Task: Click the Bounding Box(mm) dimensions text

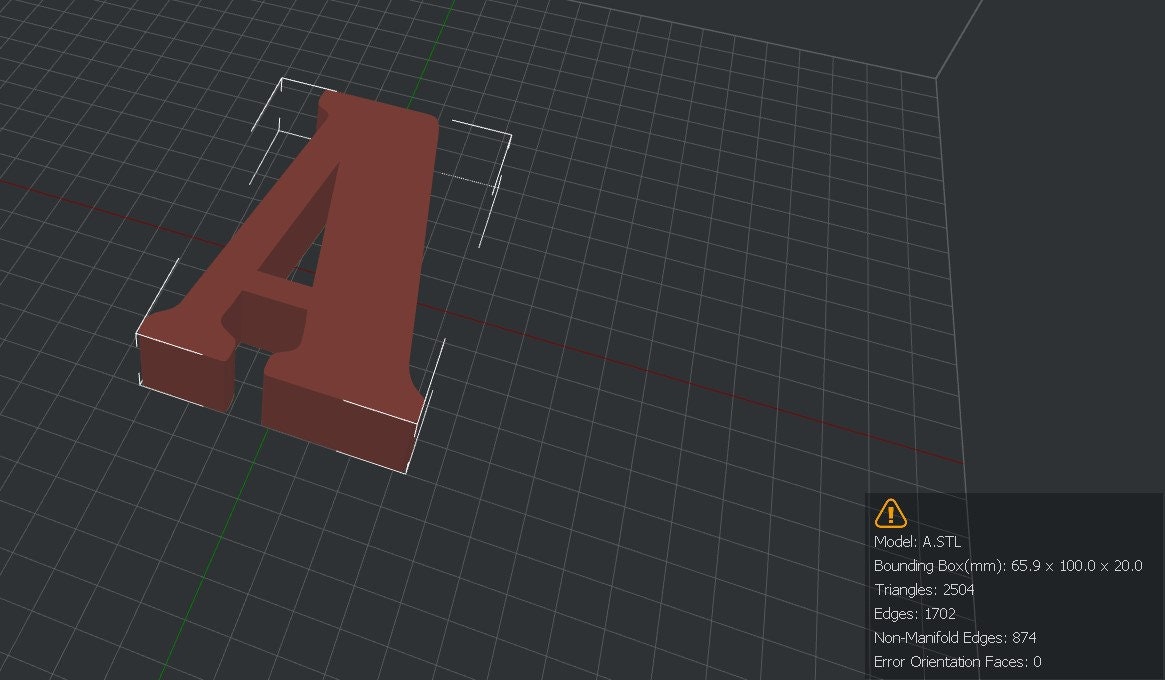Action: [1006, 566]
